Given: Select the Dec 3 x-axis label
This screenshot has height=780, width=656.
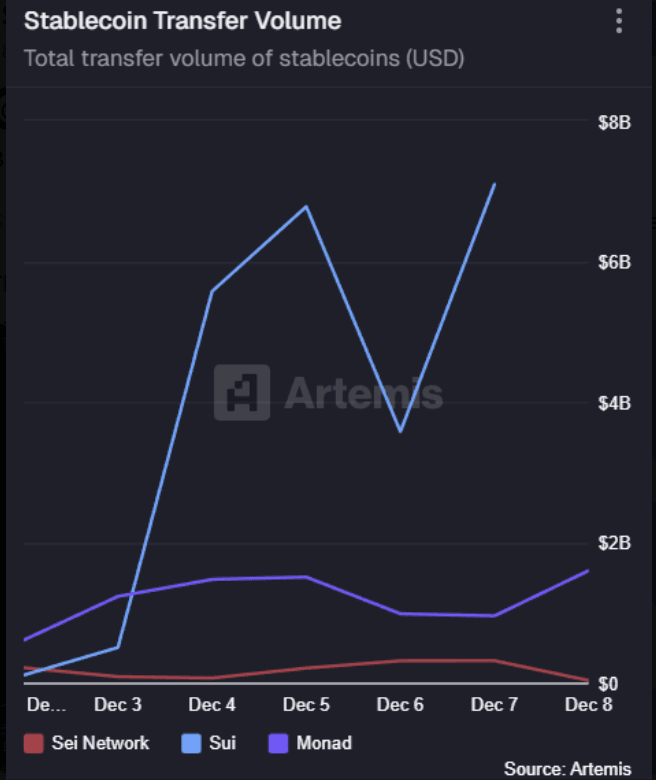Looking at the screenshot, I should pyautogui.click(x=118, y=705).
